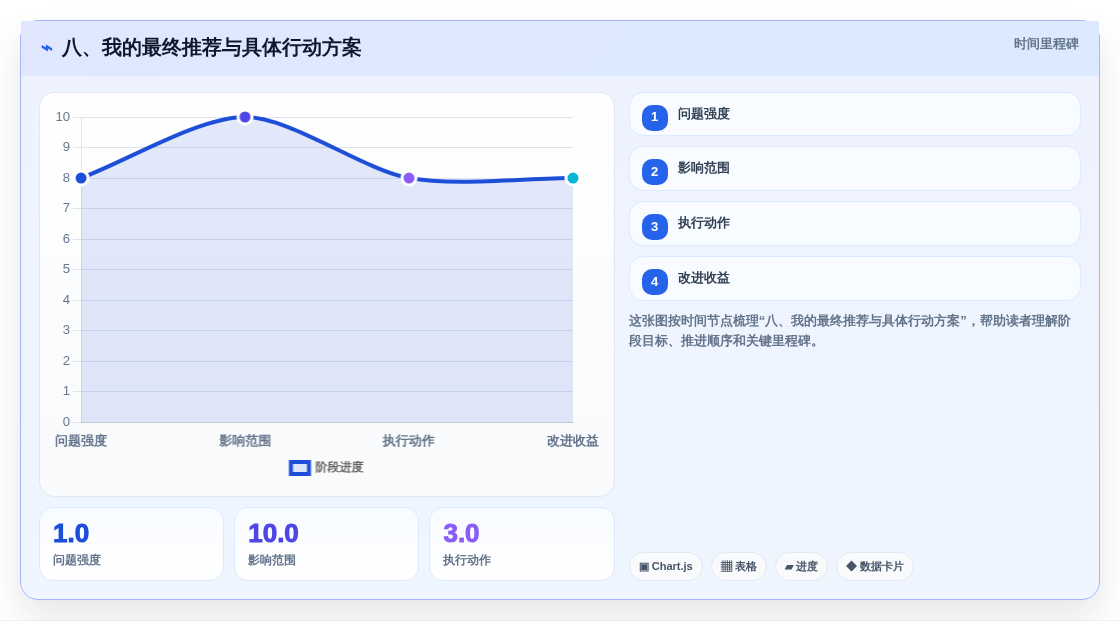
Task: Click the number 2 badge for 影响范围
Action: click(x=654, y=172)
